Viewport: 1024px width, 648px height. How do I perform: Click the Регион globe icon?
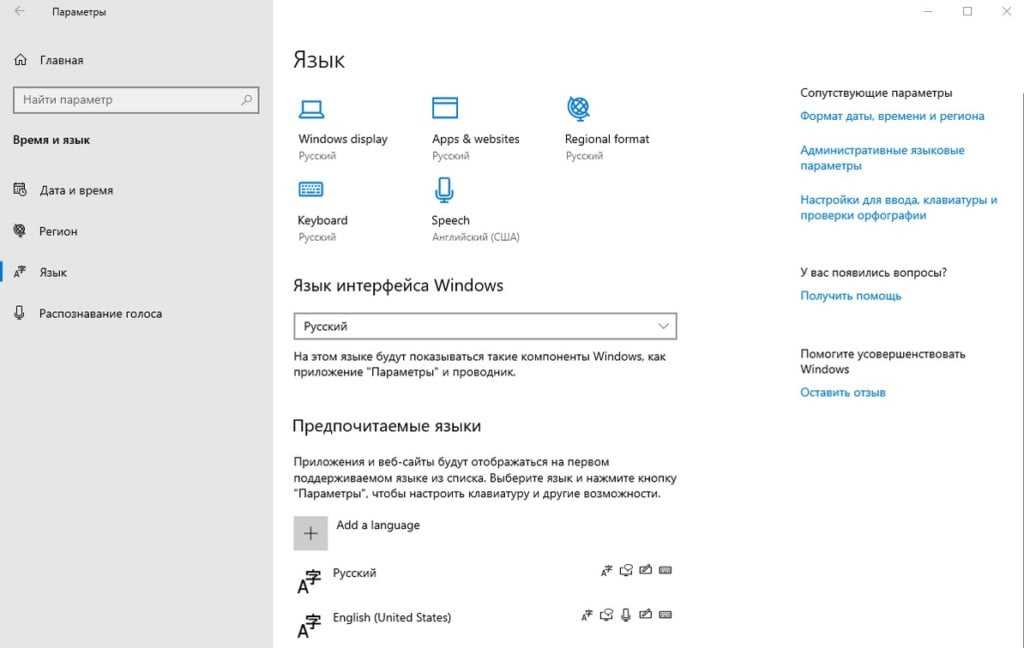(20, 231)
